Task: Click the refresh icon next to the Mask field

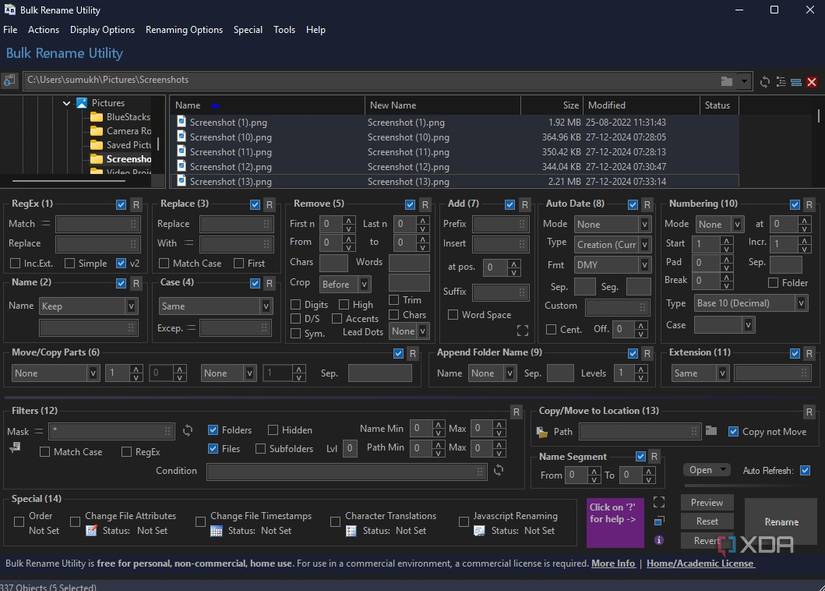Action: click(187, 430)
